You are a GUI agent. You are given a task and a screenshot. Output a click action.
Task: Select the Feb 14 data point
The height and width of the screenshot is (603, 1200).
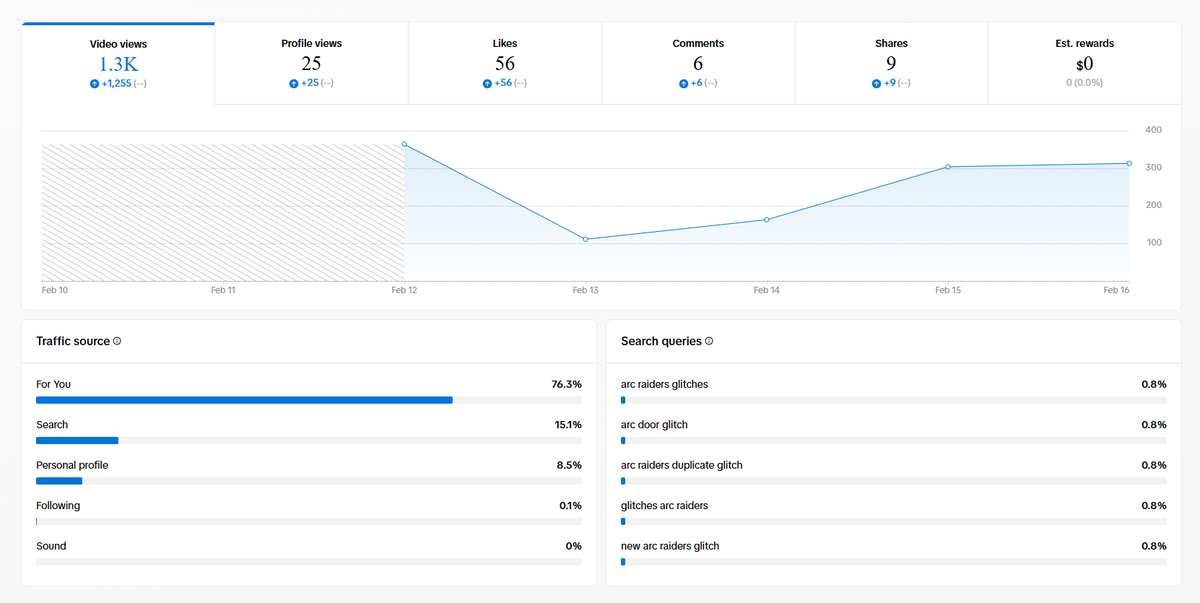coord(767,220)
